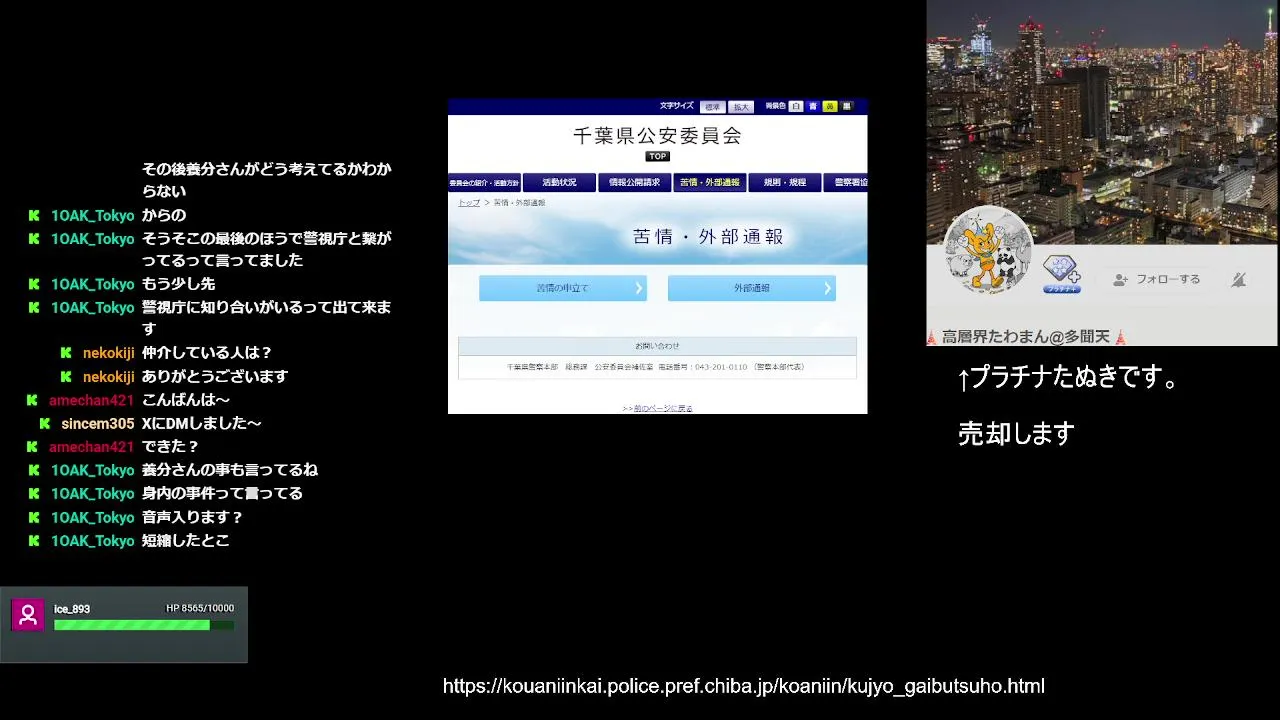The image size is (1280, 720).
Task: Open the streamer's round mascot avatar
Action: tap(988, 251)
